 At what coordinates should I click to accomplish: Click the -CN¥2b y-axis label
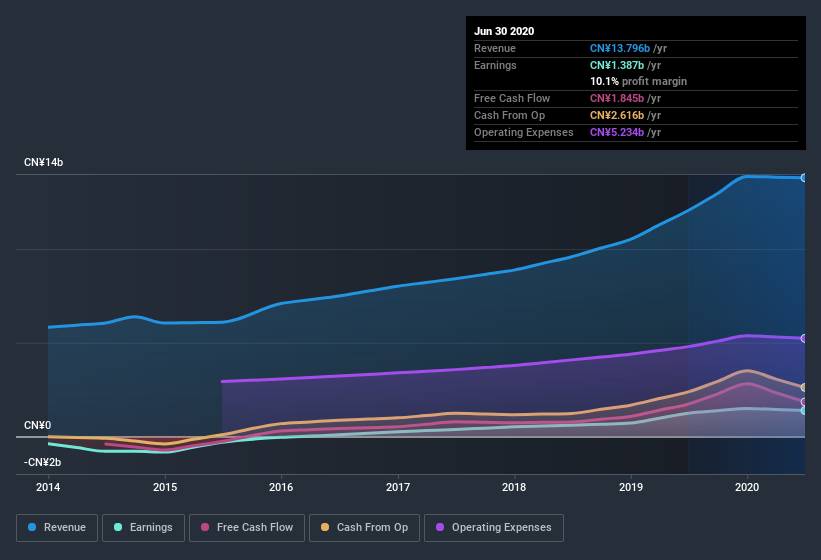tap(42, 463)
